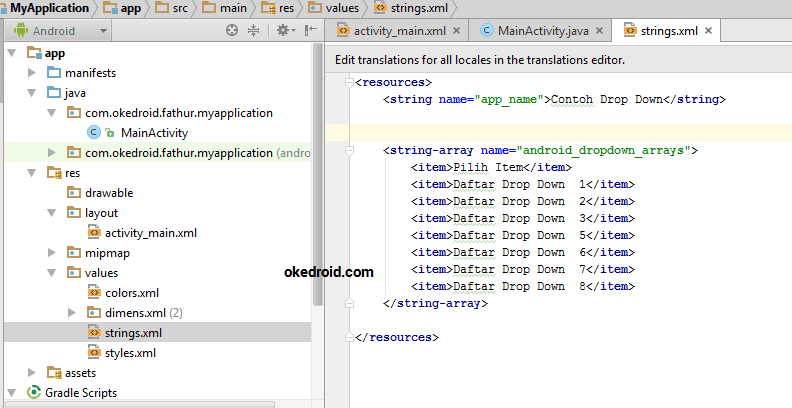Expand the dimens.xml (2) node
Screen dimensions: 792x408
click(72, 313)
